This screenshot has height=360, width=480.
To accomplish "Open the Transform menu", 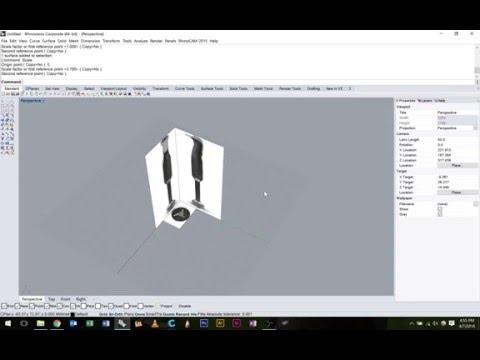I will click(111, 41).
